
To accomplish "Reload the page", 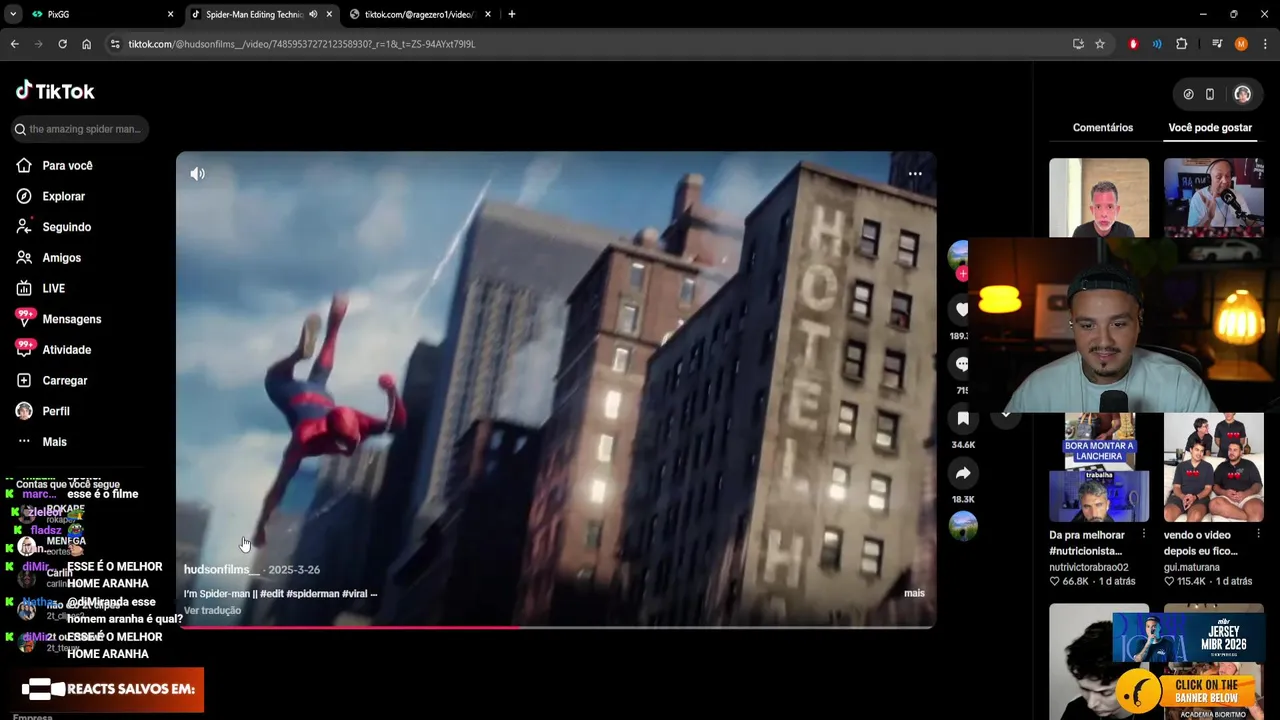I will 62,44.
